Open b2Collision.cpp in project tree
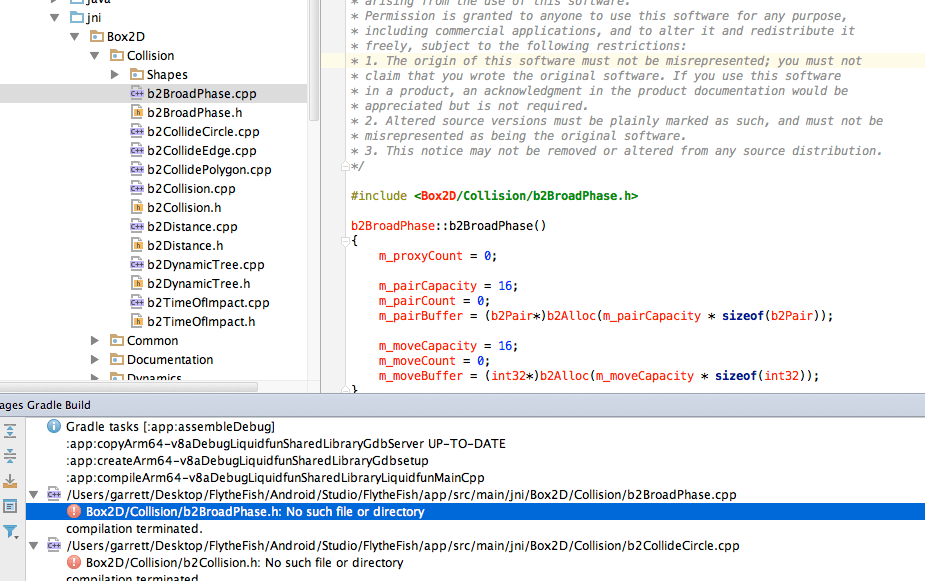Image resolution: width=925 pixels, height=581 pixels. click(191, 188)
